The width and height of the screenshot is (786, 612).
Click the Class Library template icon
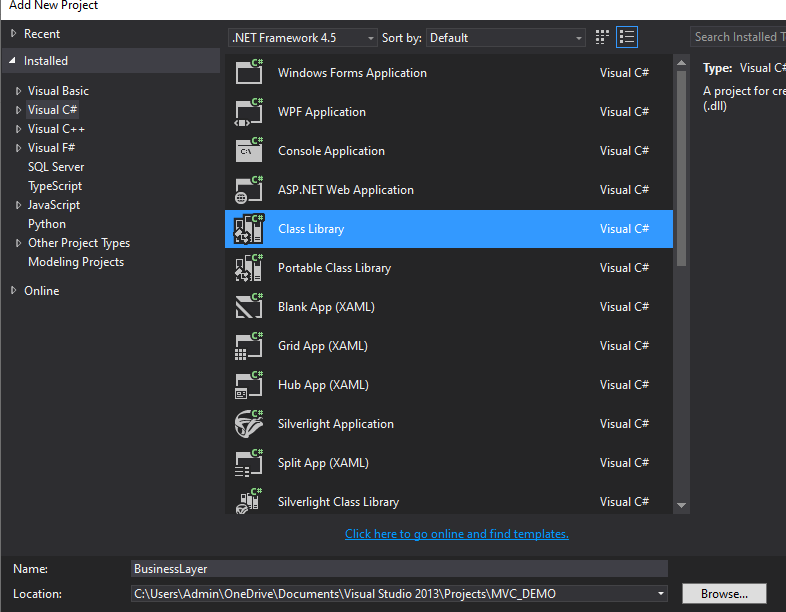point(249,229)
